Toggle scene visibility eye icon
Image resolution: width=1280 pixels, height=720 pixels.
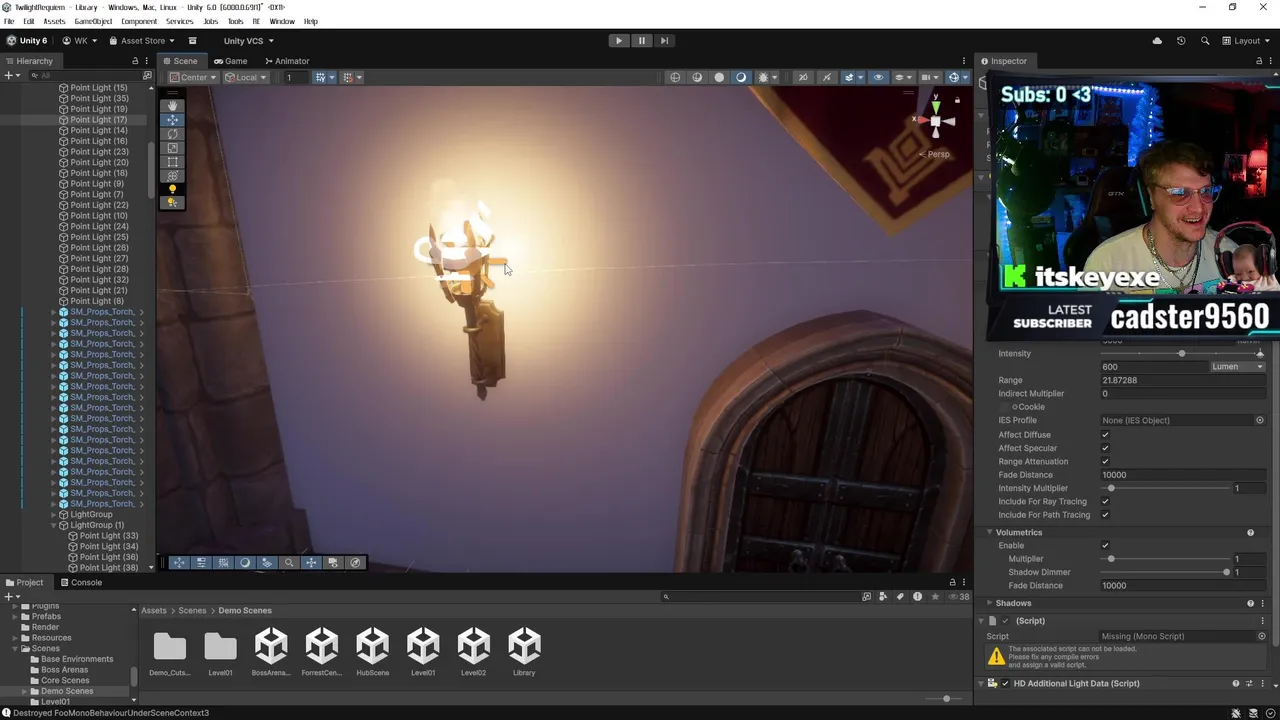pos(878,77)
